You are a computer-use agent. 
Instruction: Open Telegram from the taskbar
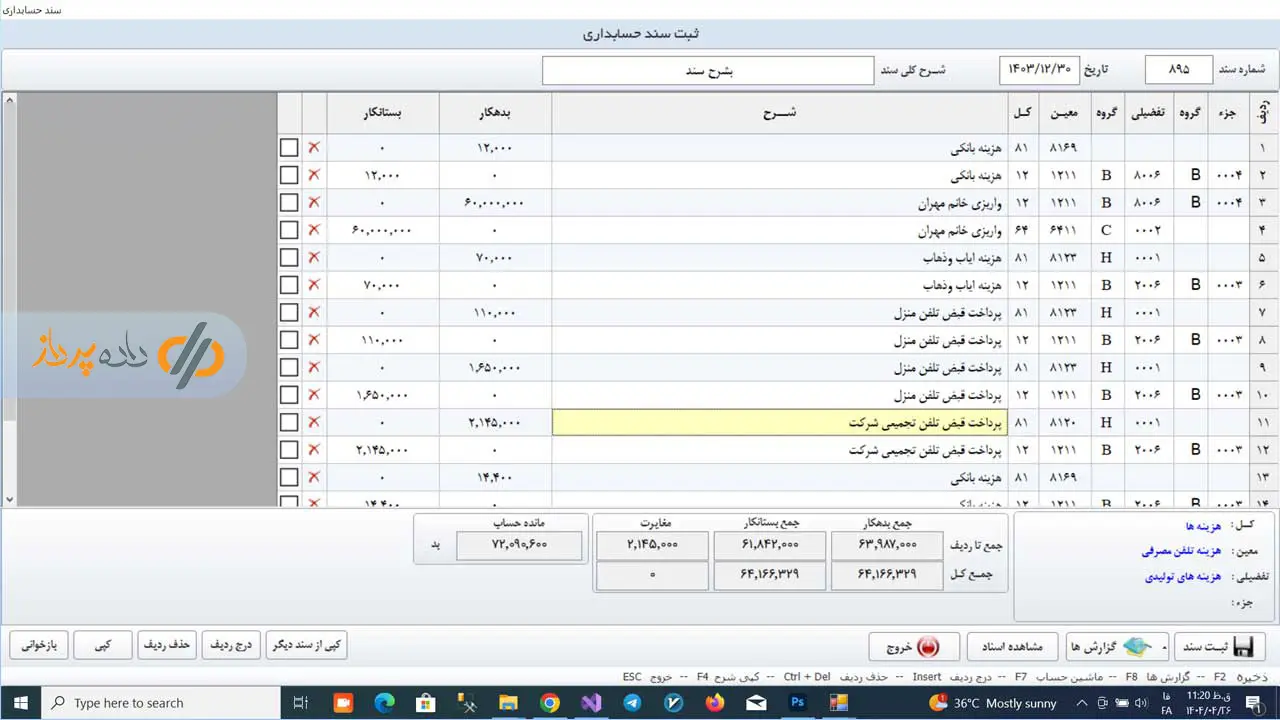coord(632,703)
